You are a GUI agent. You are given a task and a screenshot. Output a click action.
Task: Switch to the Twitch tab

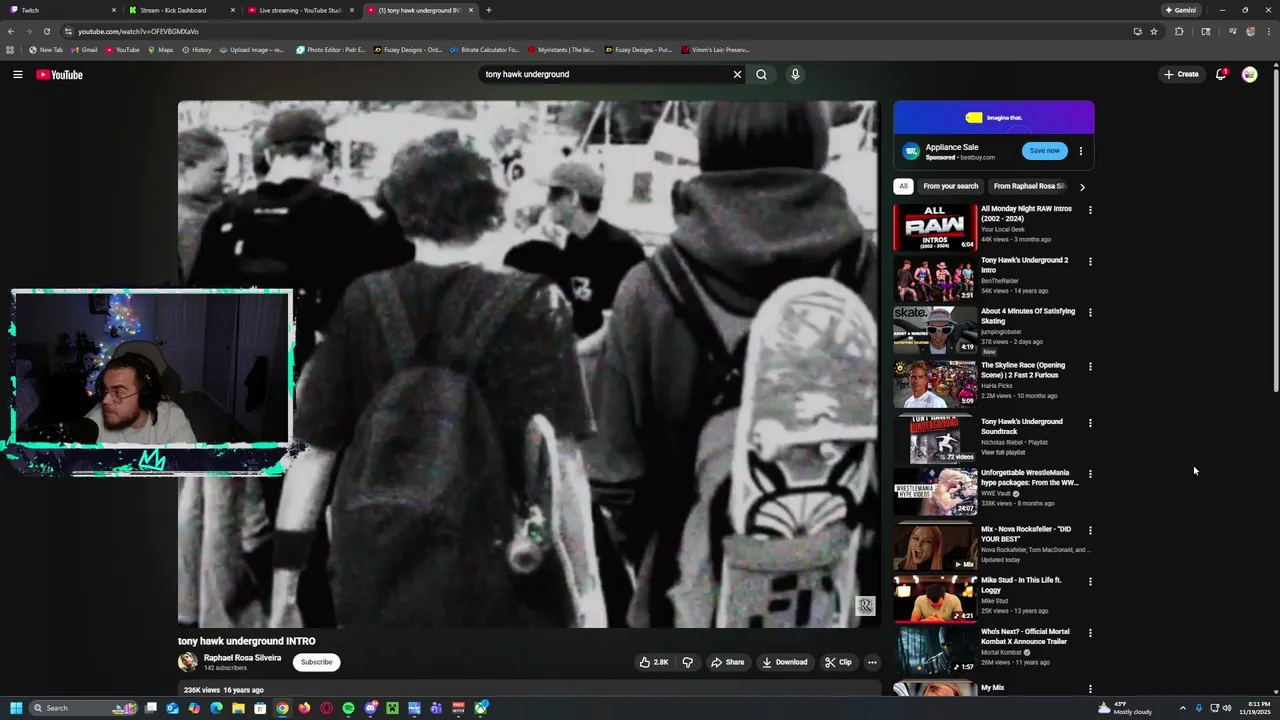click(60, 10)
